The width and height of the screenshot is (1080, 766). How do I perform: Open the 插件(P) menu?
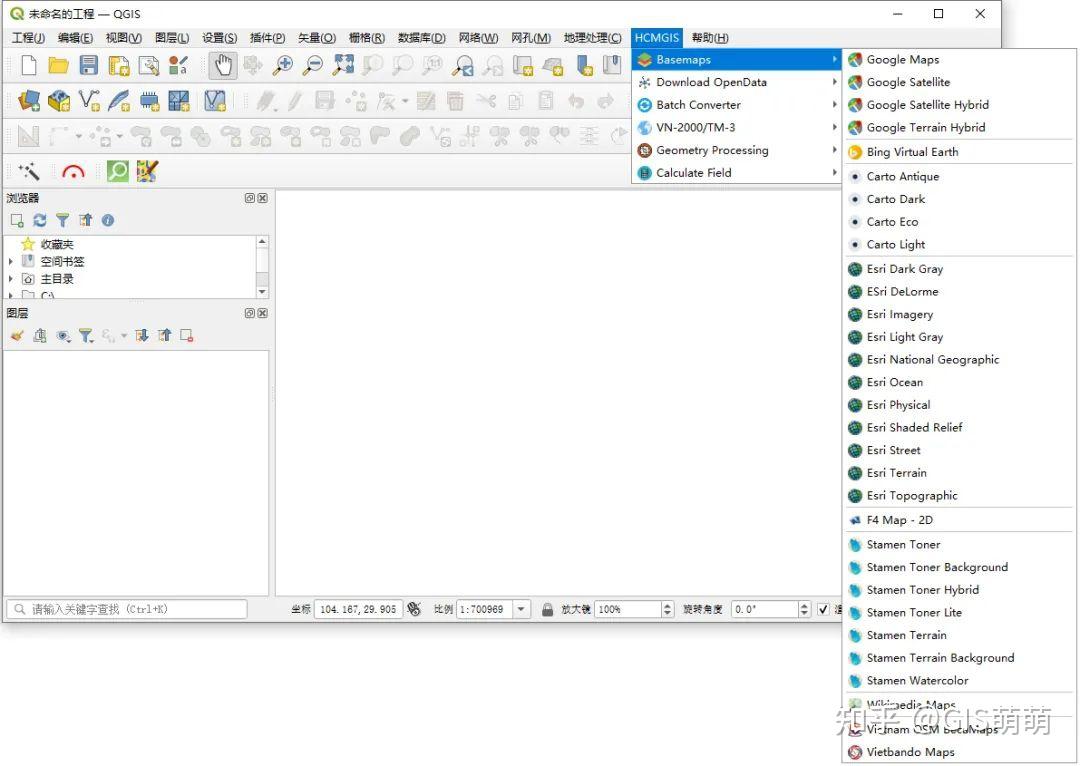pos(267,38)
